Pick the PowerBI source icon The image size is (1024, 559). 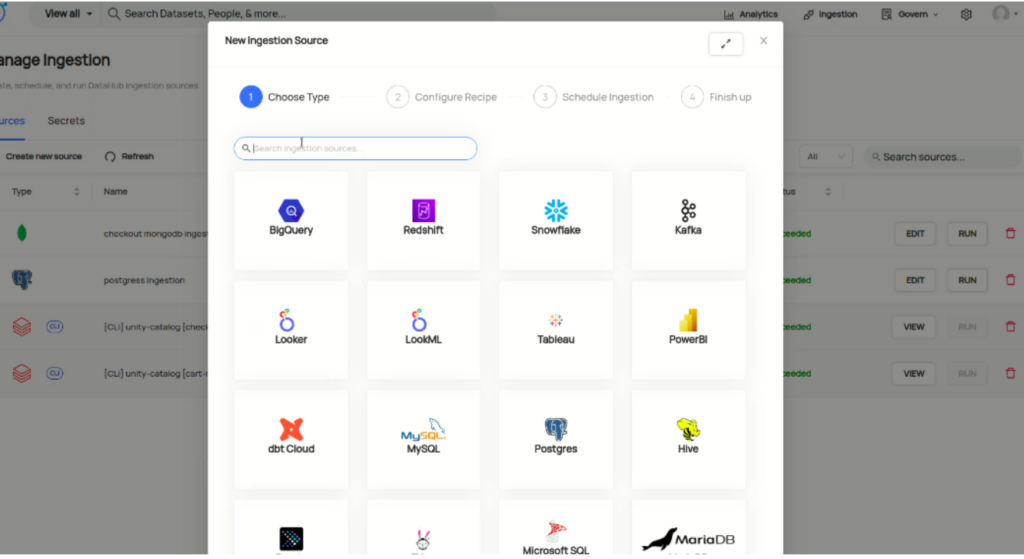(688, 320)
